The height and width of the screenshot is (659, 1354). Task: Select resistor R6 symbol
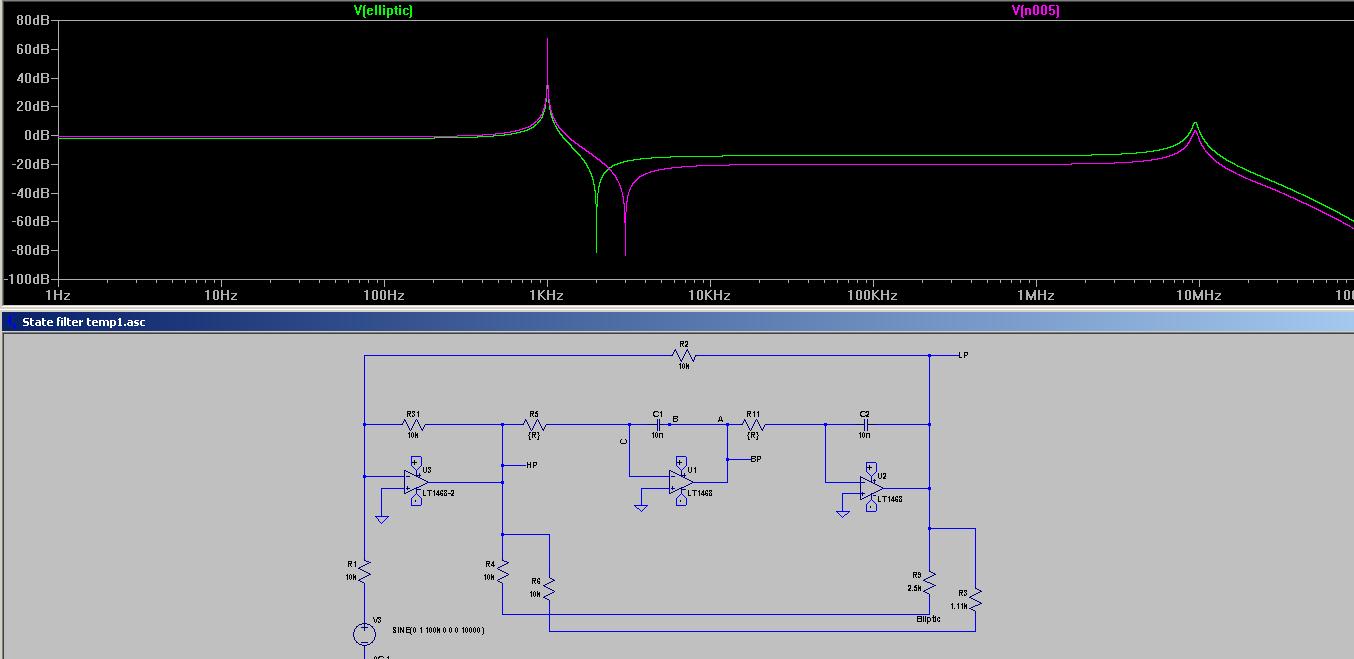point(549,588)
